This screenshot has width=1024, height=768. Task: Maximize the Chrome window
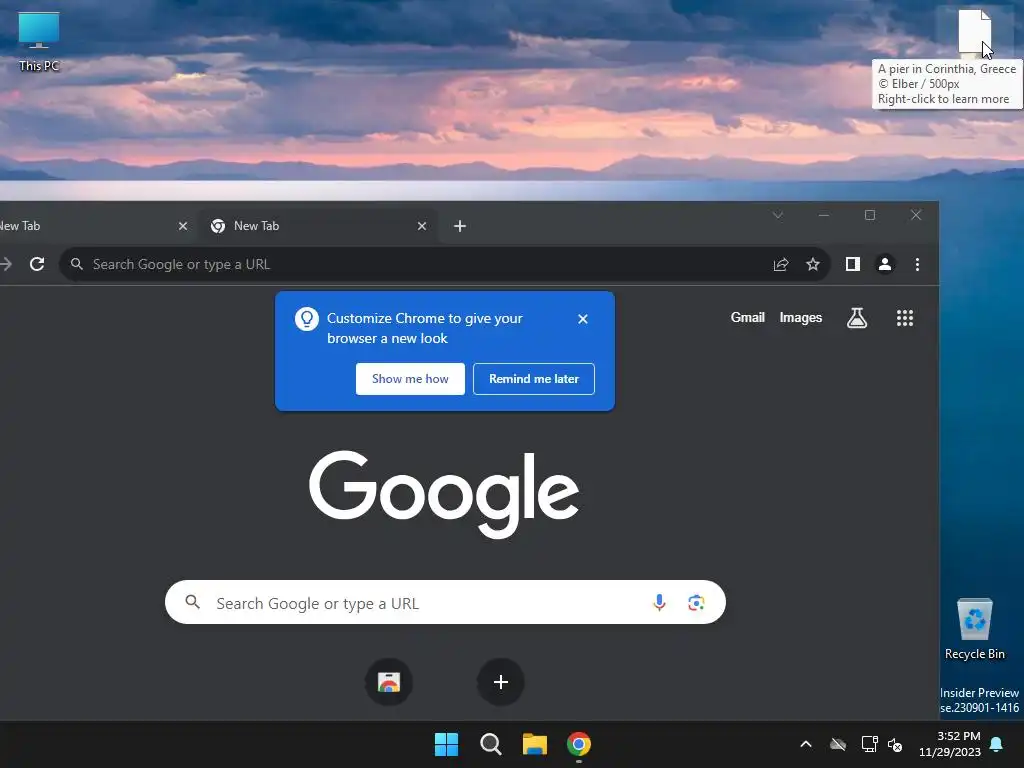pos(870,215)
